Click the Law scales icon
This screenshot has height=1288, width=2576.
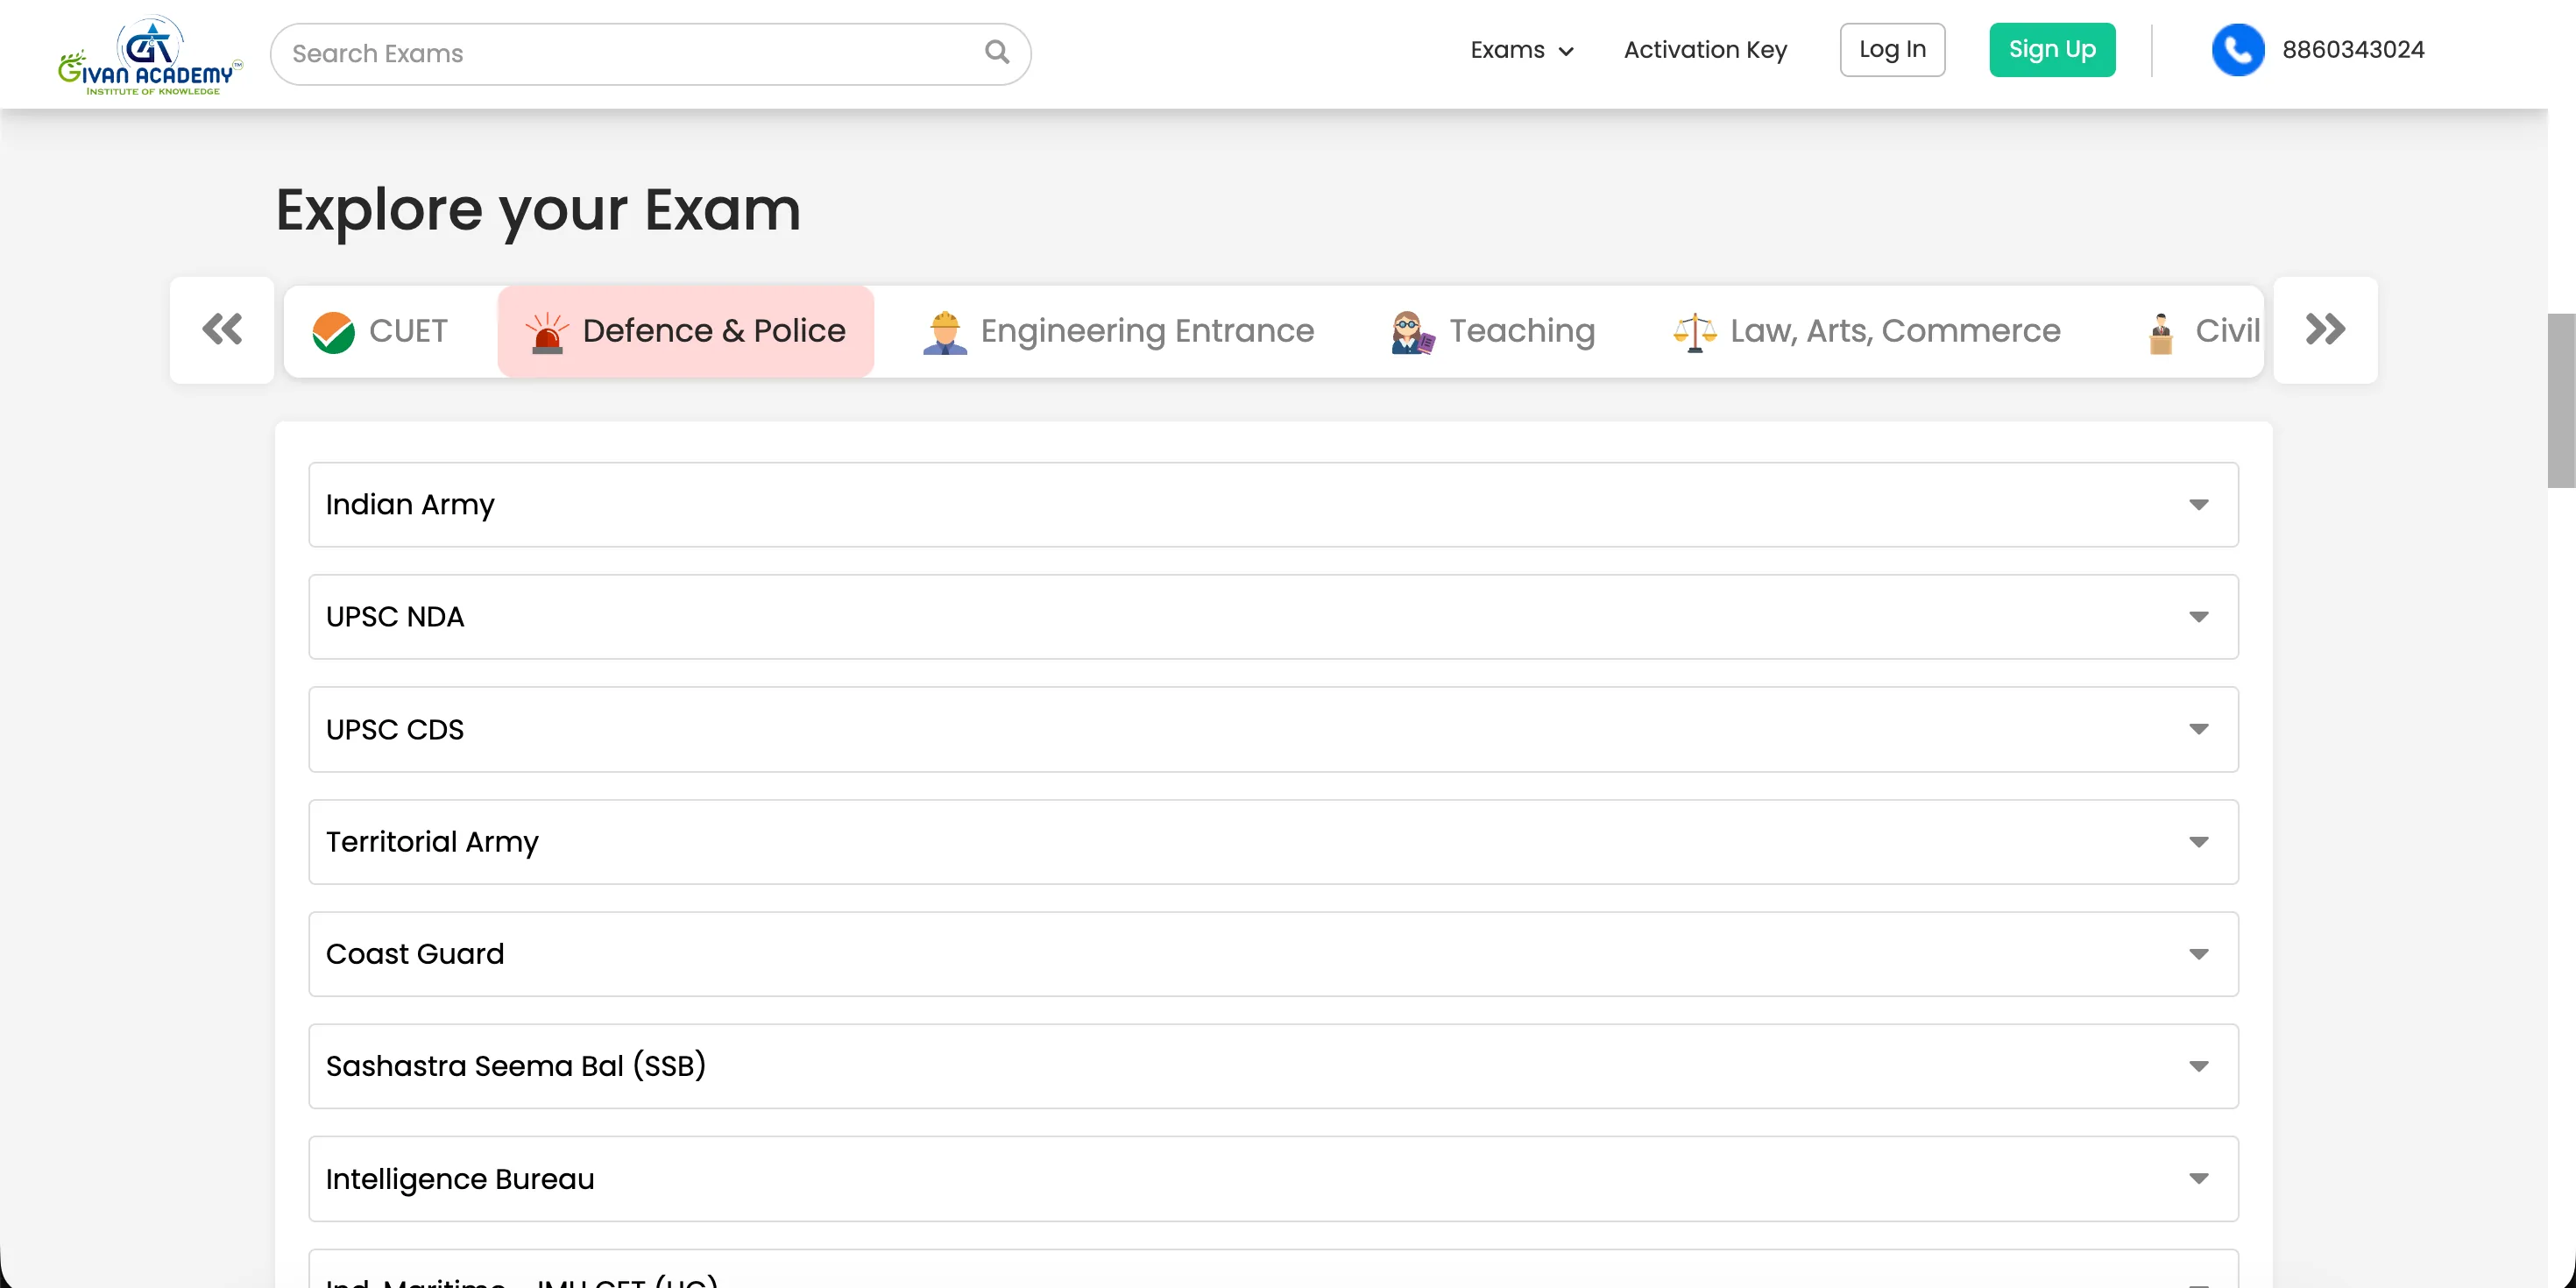[1694, 332]
